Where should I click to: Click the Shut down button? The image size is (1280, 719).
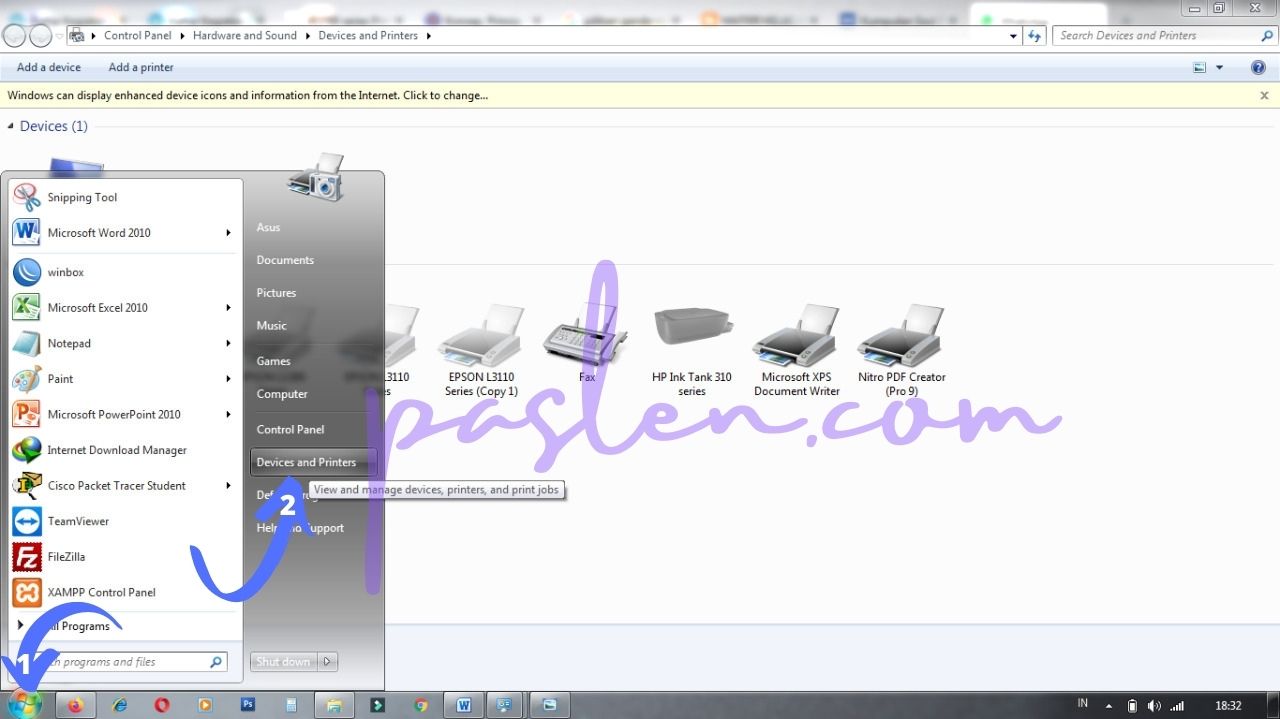point(283,662)
